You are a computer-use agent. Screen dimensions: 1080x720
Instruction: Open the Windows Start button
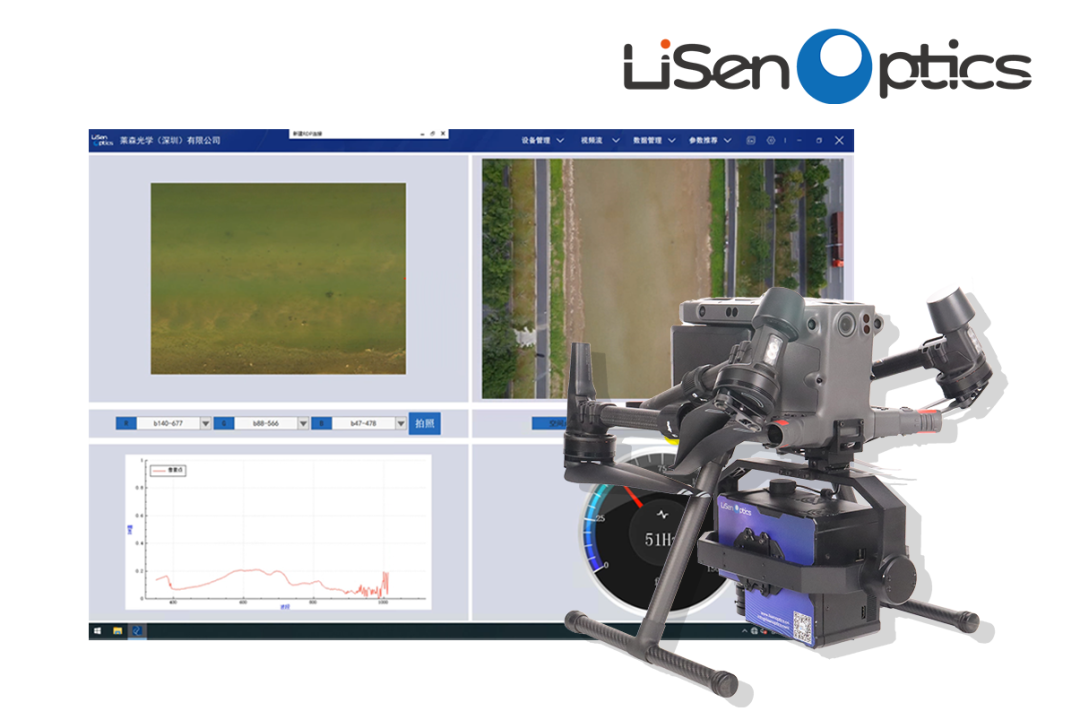(98, 630)
